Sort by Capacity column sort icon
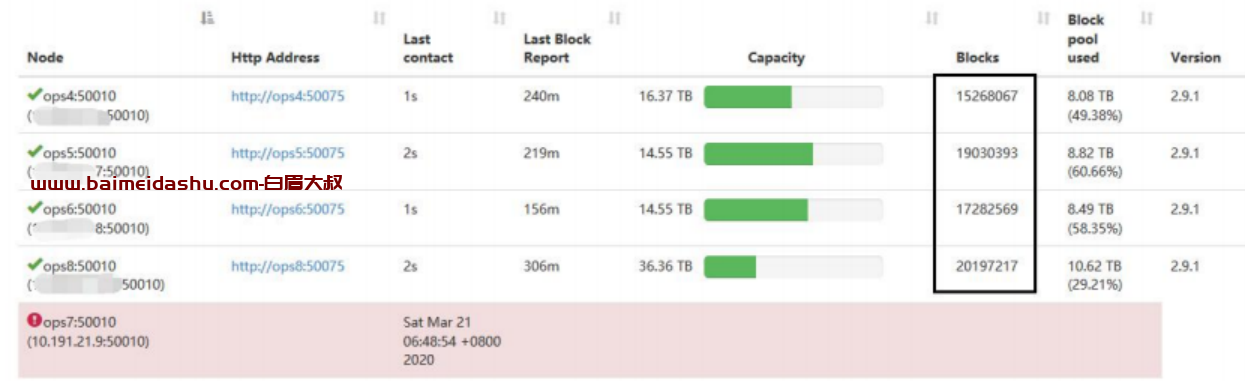Viewport: 1245px width, 381px height. (932, 18)
